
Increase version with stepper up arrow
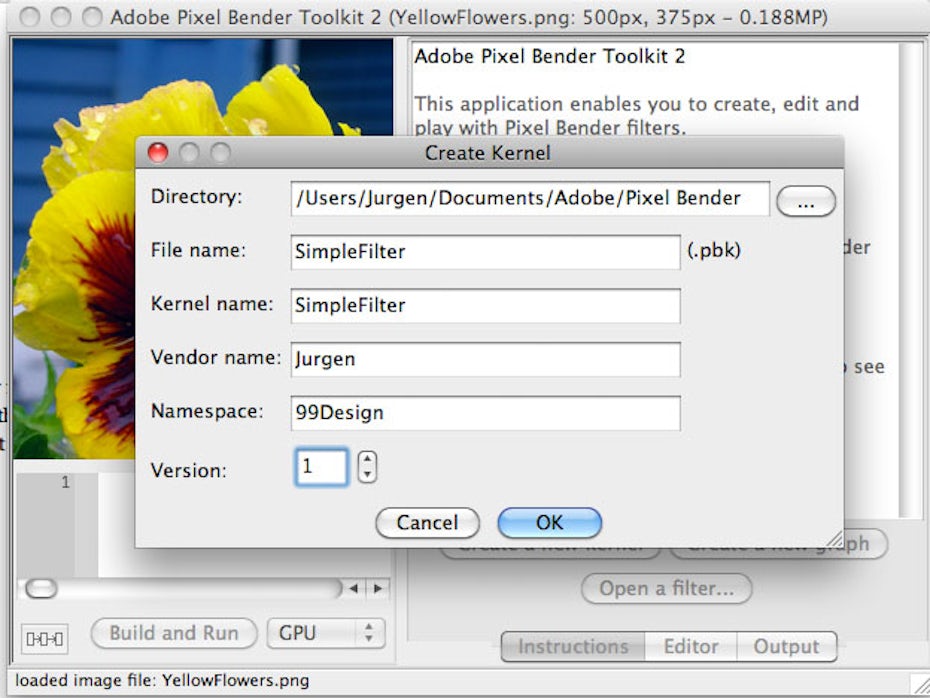(x=367, y=459)
